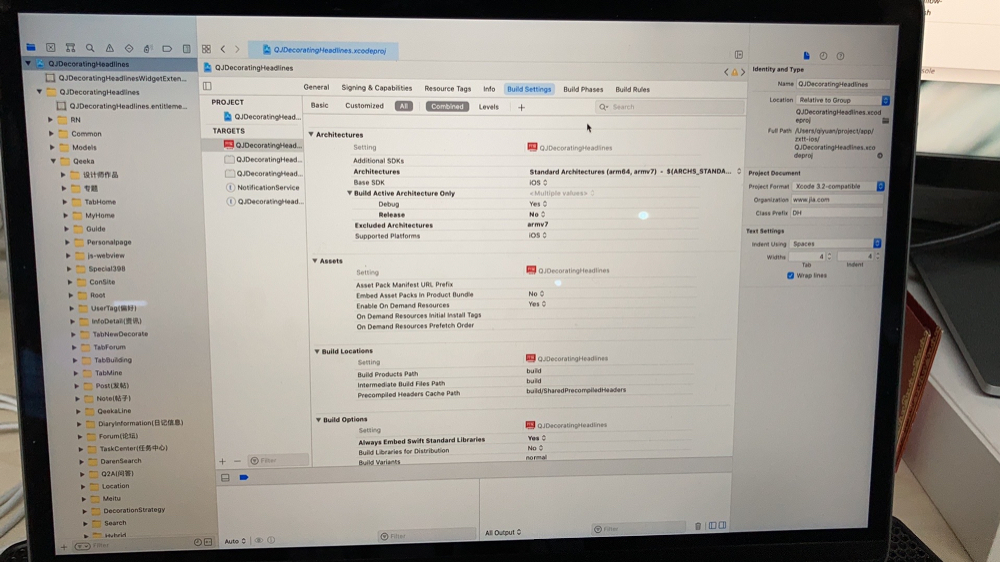Open the Report navigator

click(x=186, y=48)
